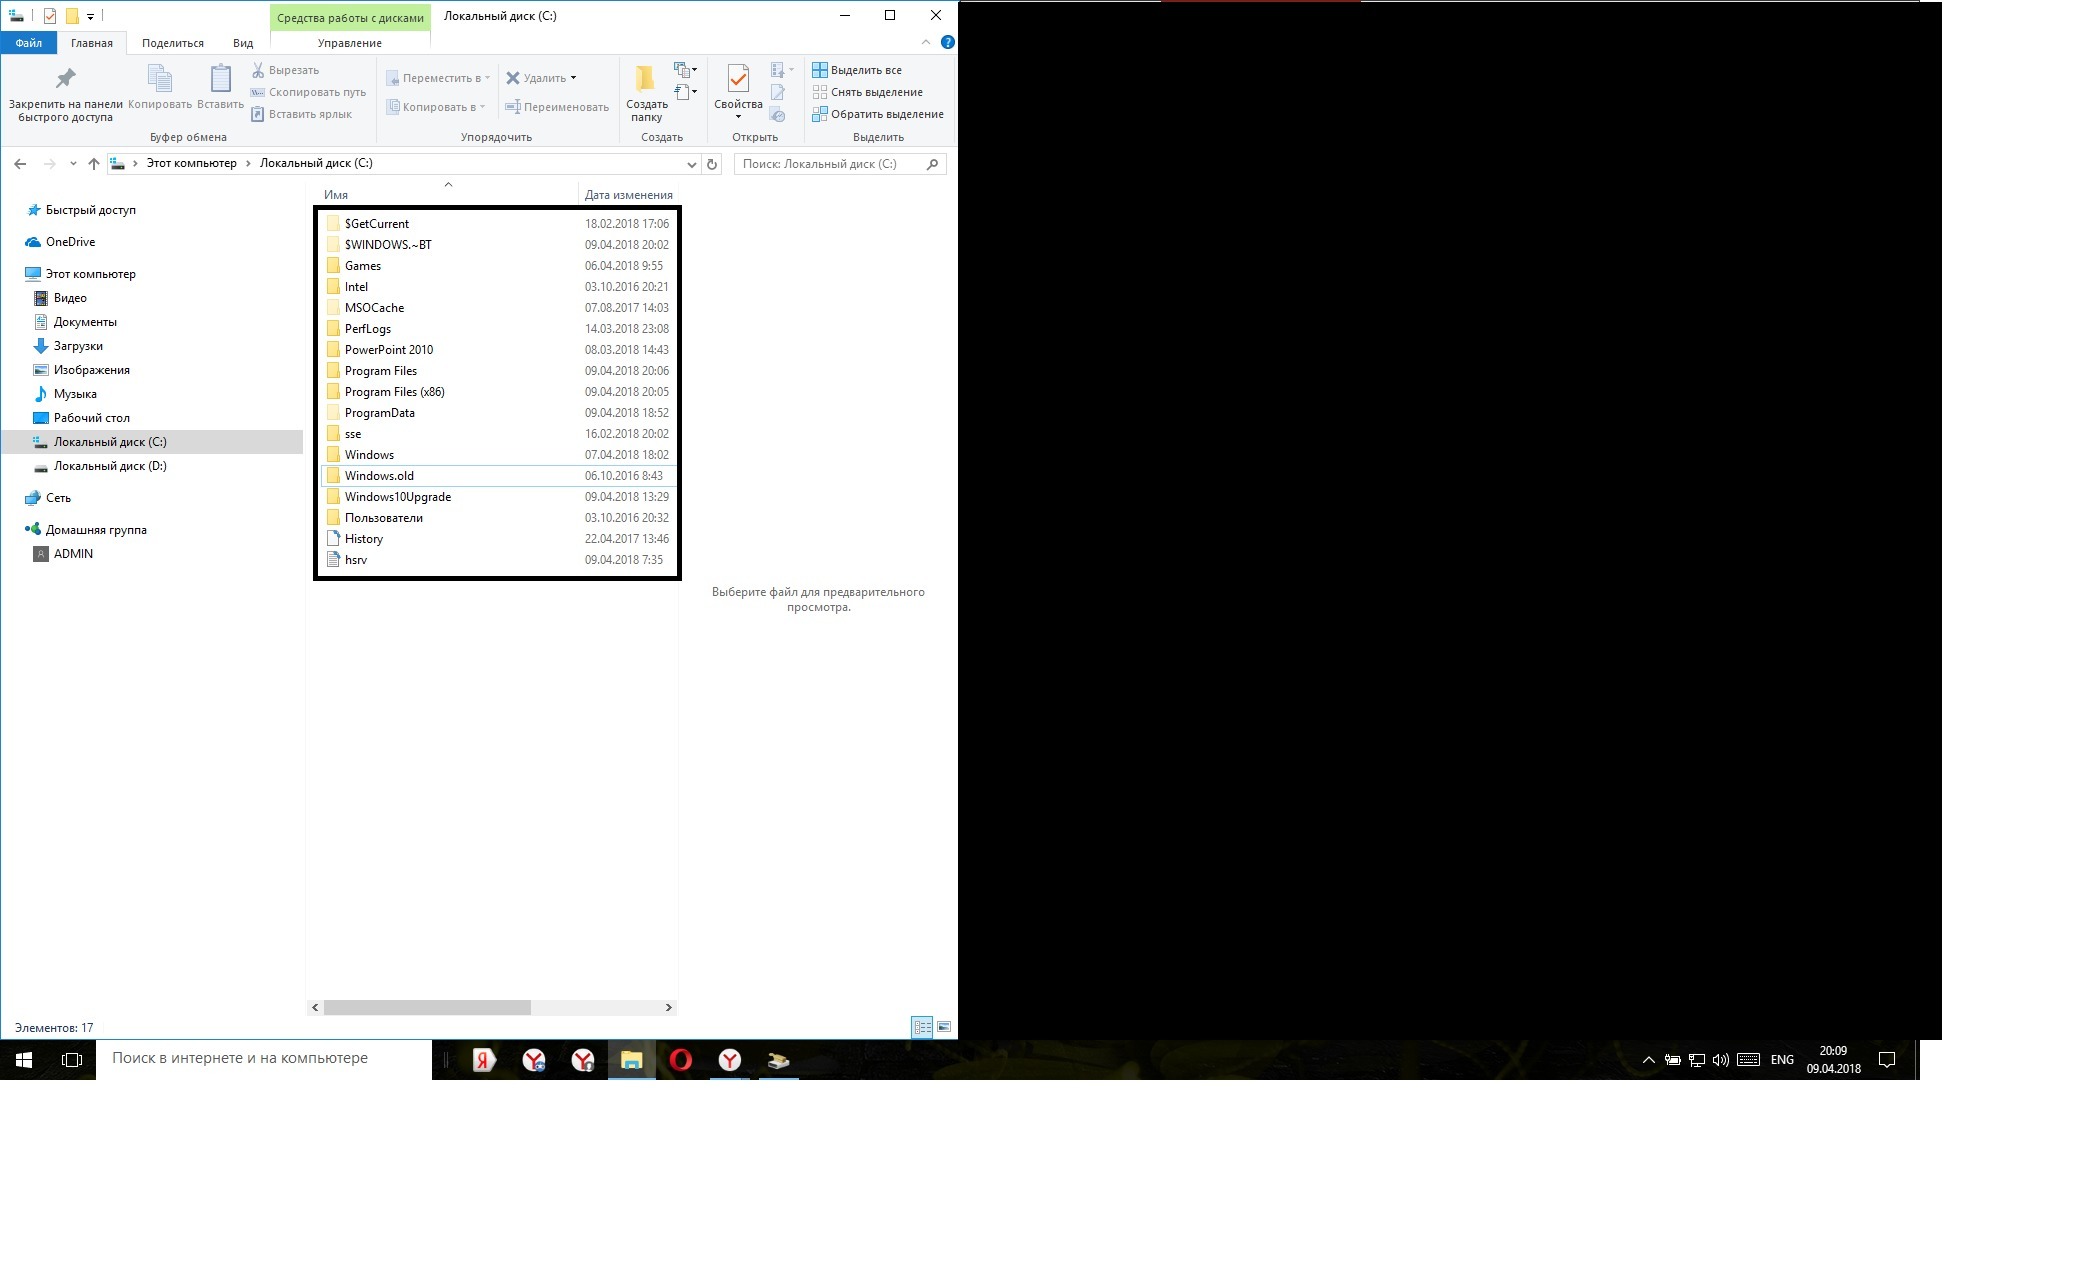Open the 'Свойства' icon in the ribbon
The height and width of the screenshot is (1274, 2100).
pos(738,79)
